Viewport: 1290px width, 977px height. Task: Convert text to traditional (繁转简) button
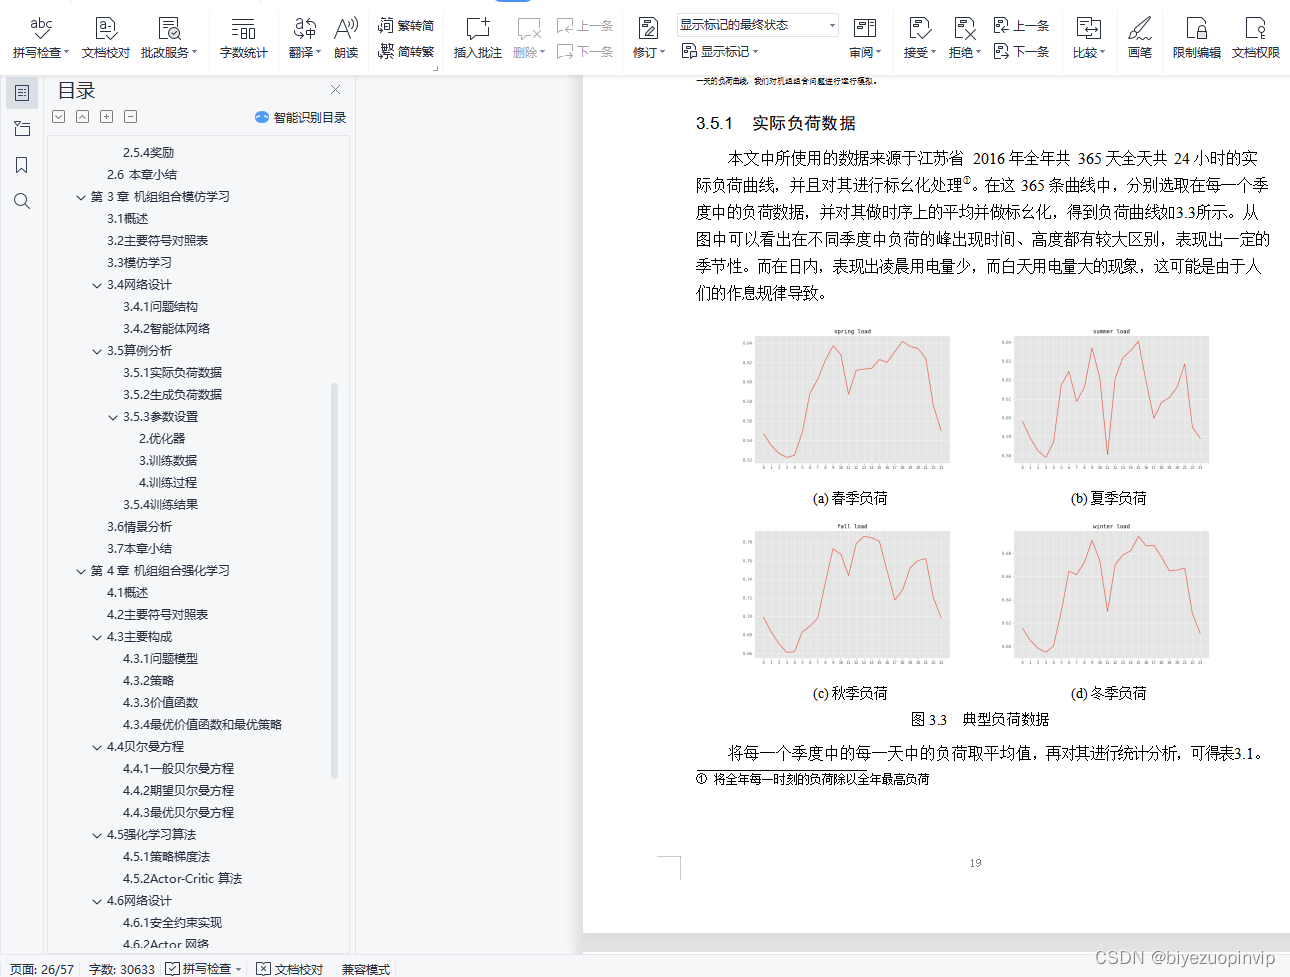coord(406,25)
